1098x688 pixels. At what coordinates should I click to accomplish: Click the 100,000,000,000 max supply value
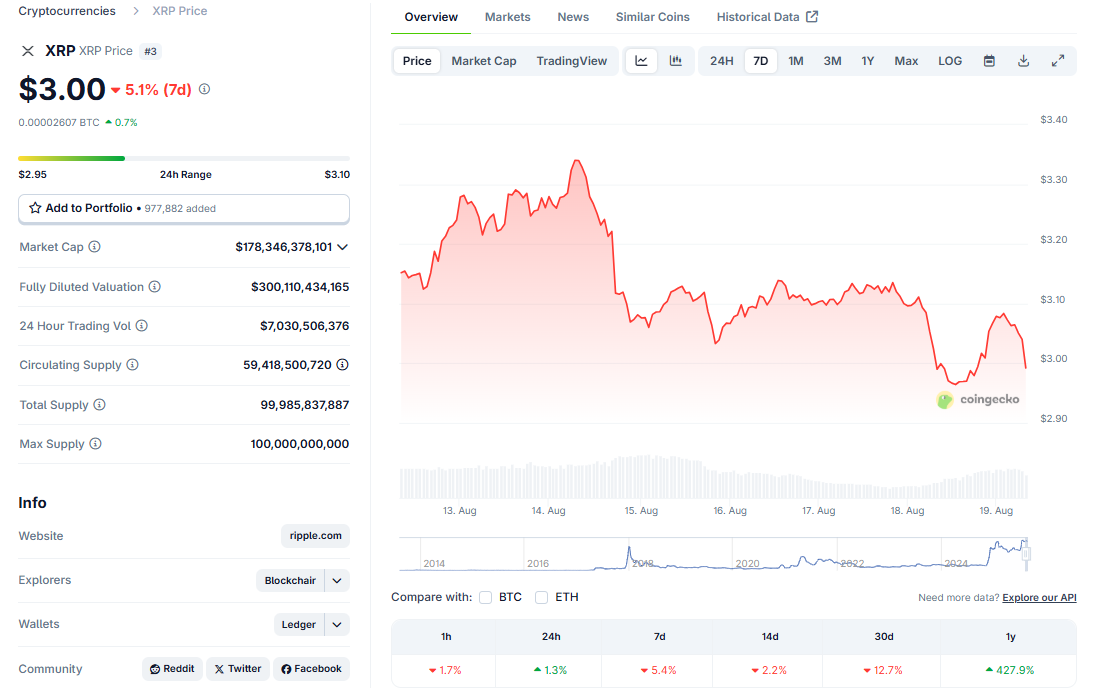coord(300,443)
